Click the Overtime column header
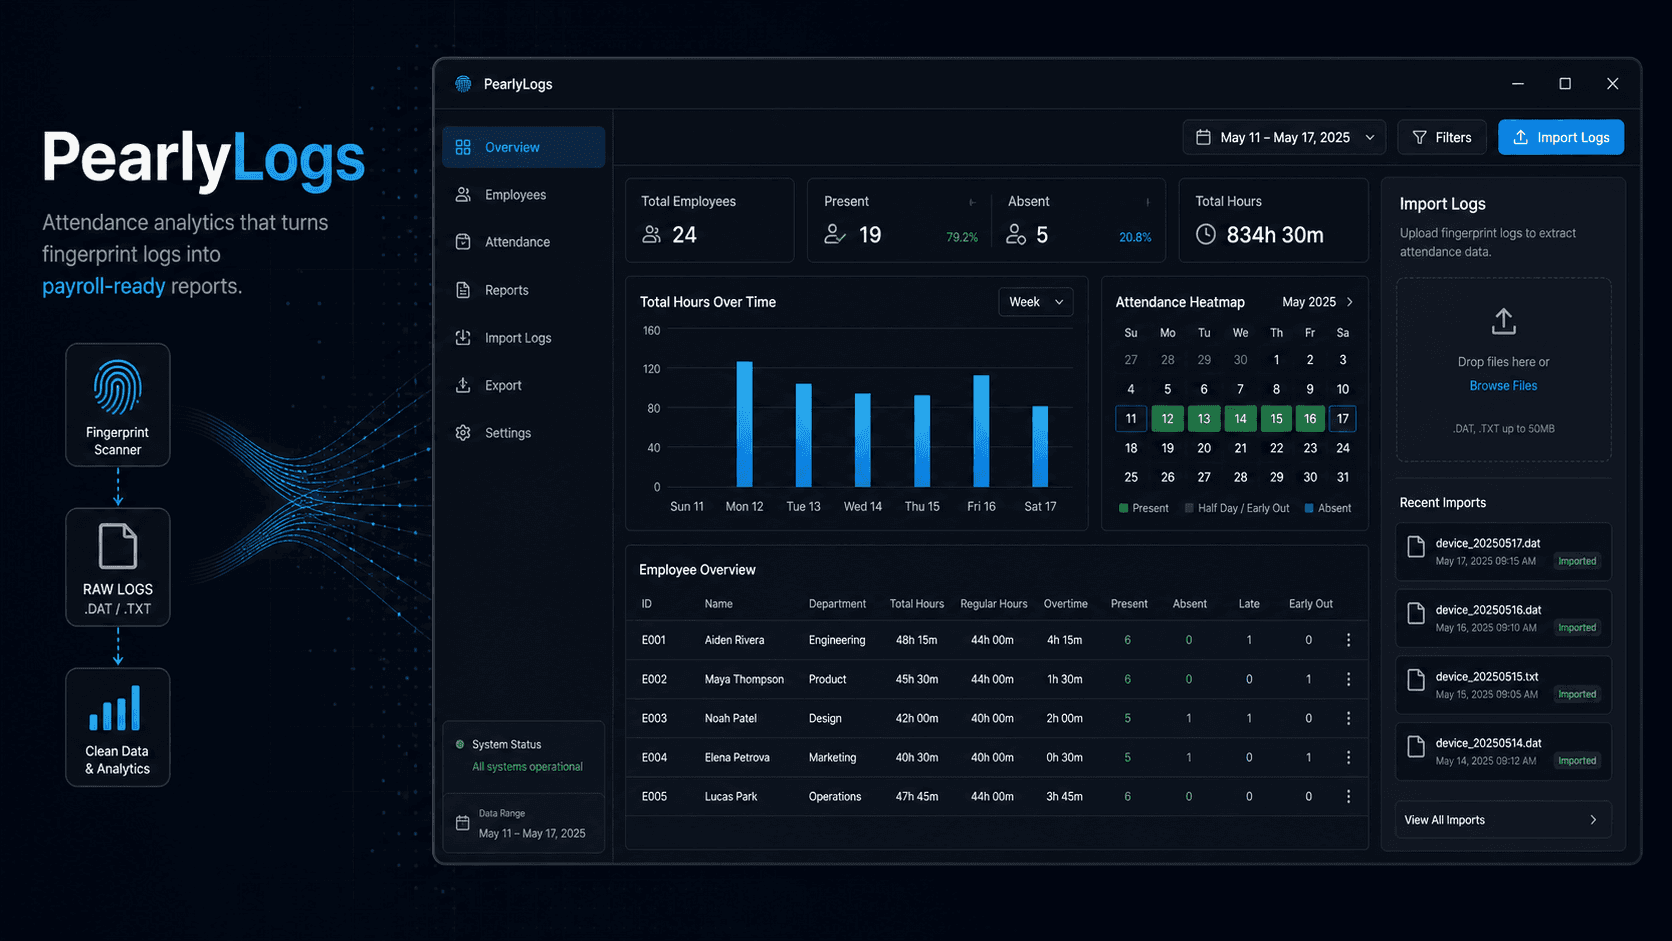 pos(1065,604)
